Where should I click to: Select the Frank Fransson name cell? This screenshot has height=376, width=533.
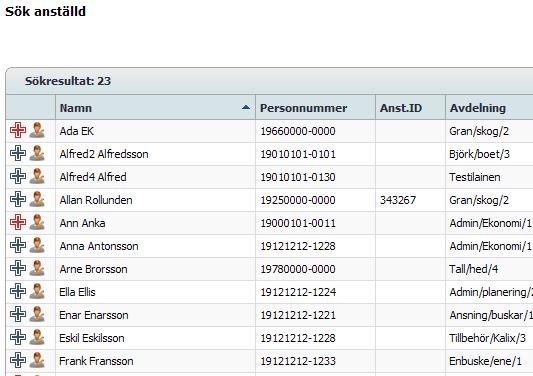155,361
